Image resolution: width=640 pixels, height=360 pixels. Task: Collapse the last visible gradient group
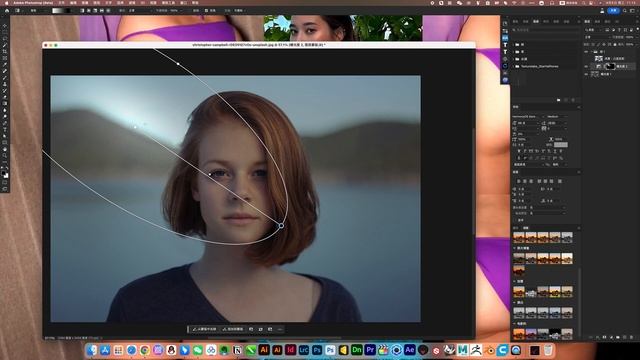pos(515,324)
